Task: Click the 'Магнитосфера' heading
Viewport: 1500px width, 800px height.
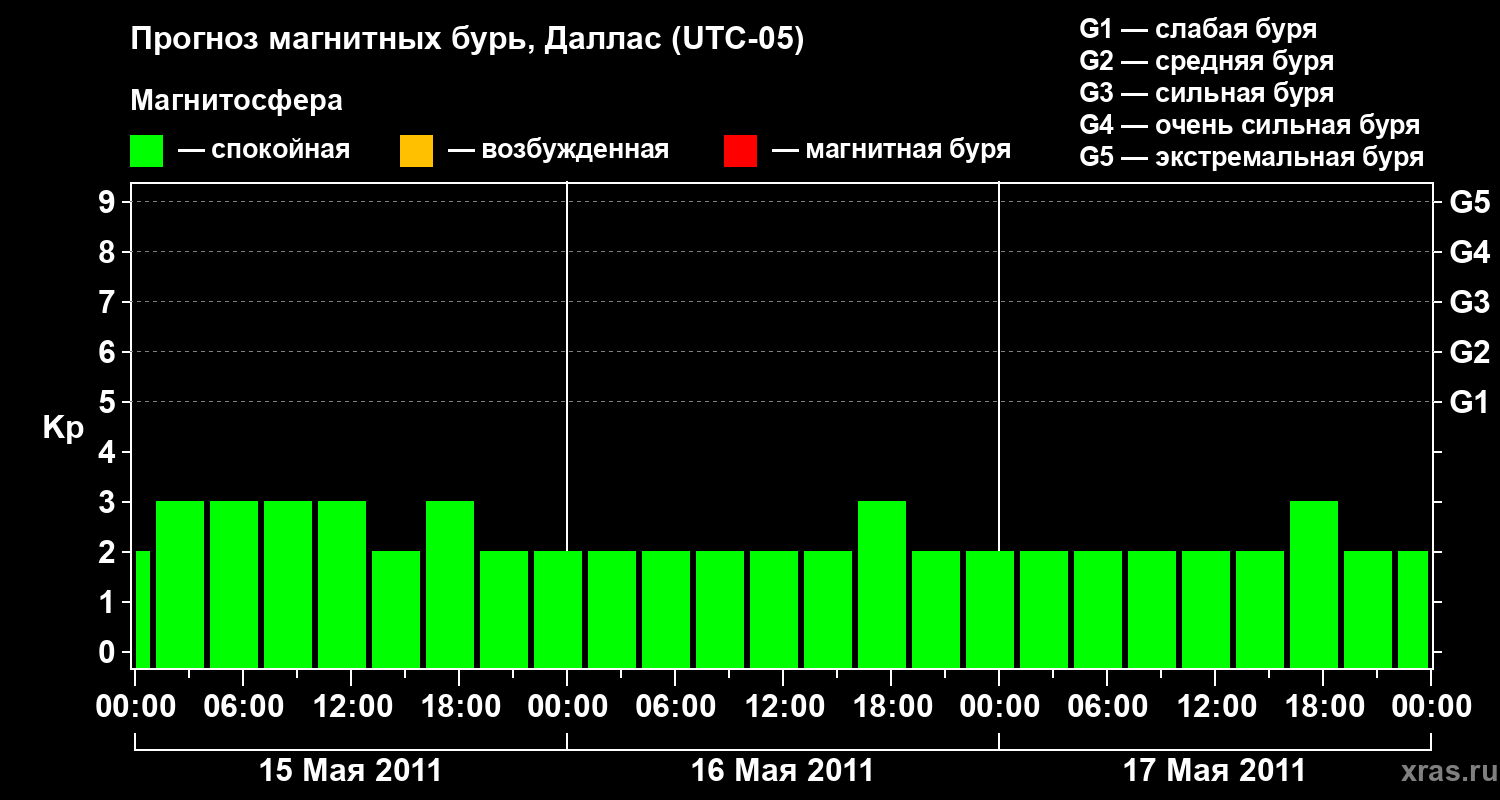Action: pyautogui.click(x=237, y=101)
